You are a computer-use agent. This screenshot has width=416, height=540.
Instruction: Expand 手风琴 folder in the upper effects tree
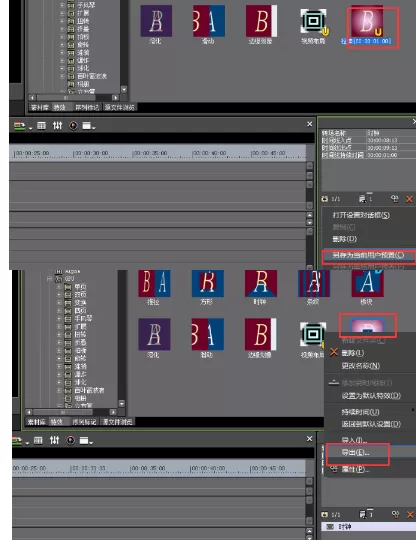tap(62, 5)
